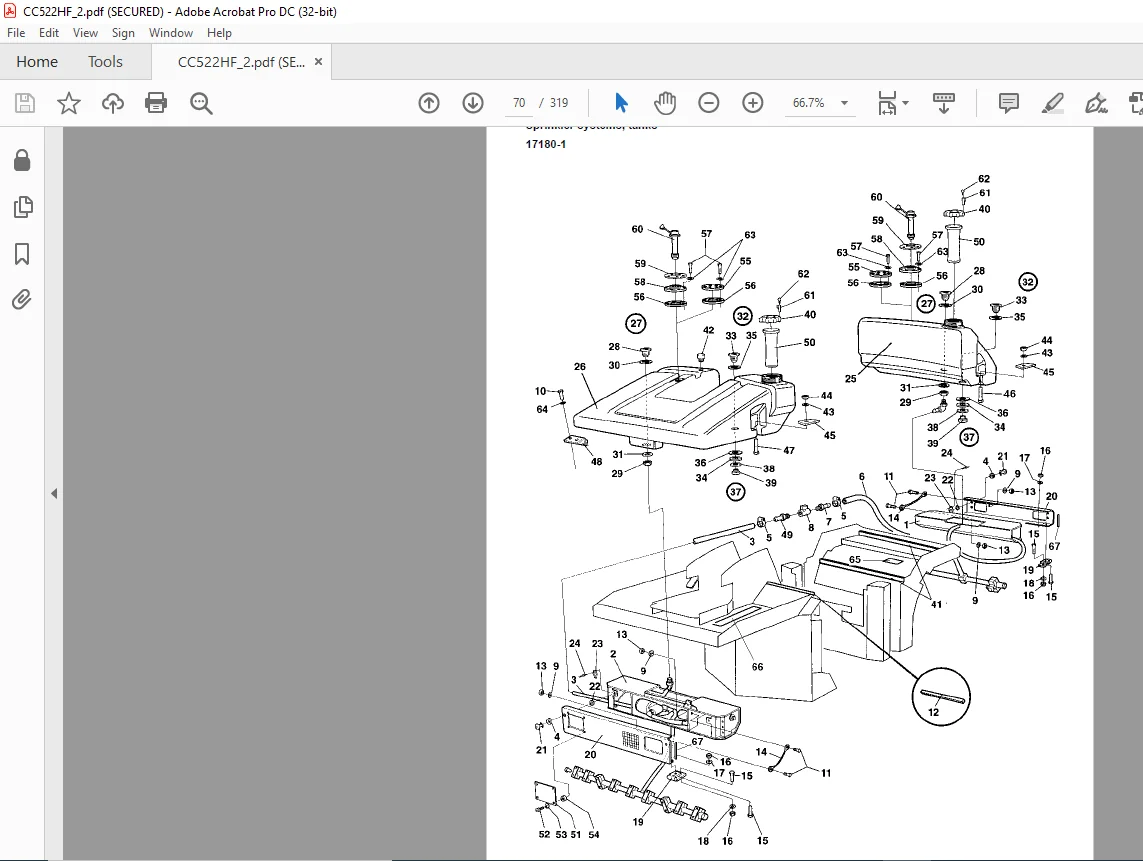This screenshot has height=861, width=1143.
Task: Switch to the Home tab
Action: [x=37, y=62]
